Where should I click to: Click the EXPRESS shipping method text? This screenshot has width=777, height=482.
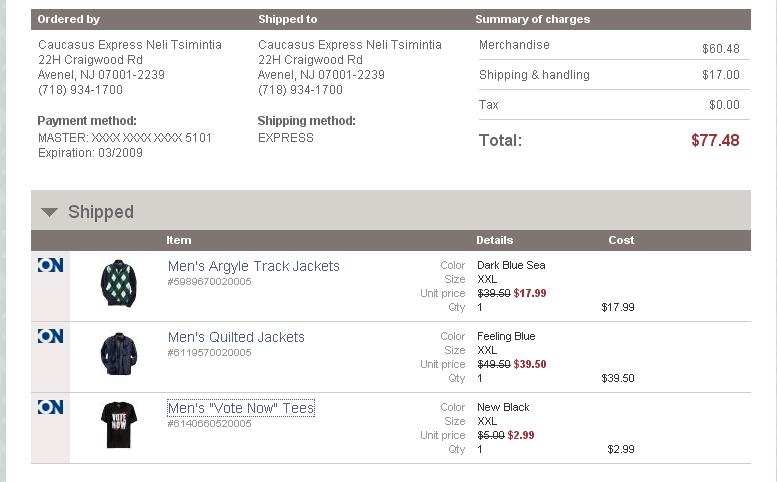point(286,138)
